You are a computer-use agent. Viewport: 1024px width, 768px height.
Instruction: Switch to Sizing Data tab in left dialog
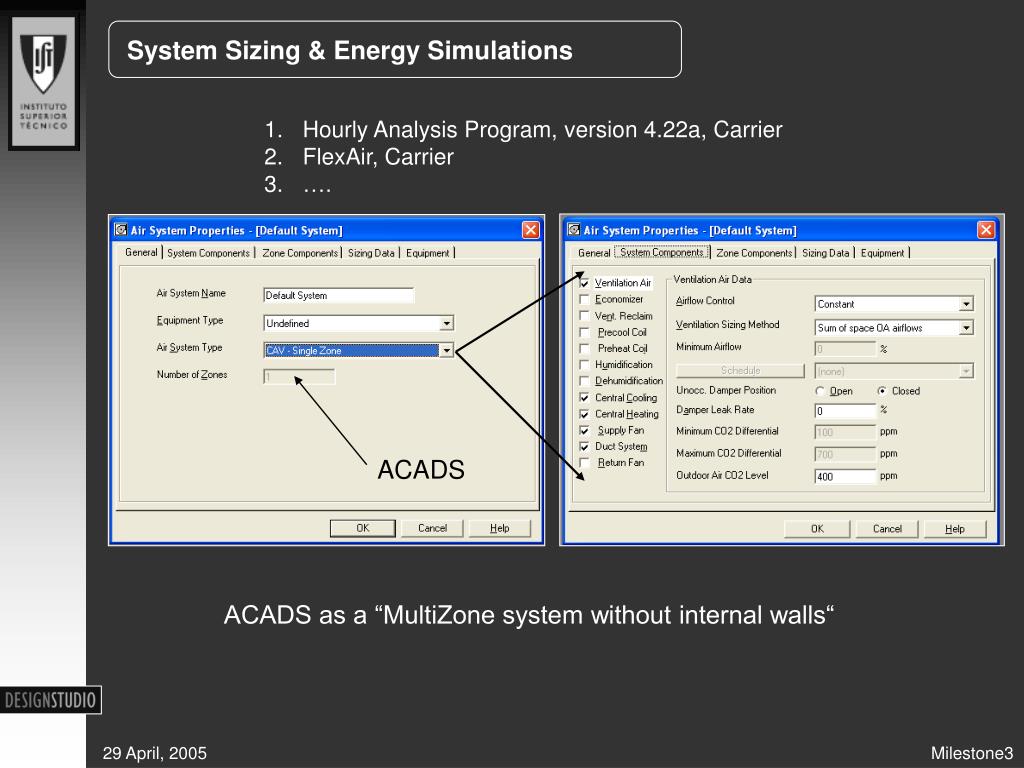(x=371, y=253)
